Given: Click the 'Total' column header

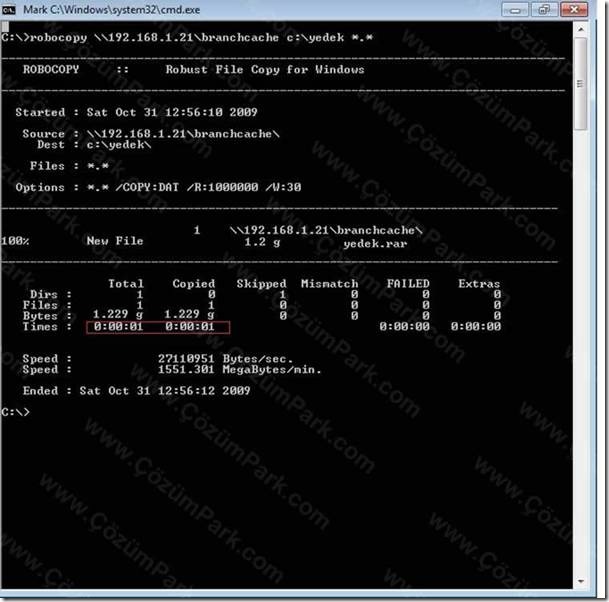Looking at the screenshot, I should point(126,284).
